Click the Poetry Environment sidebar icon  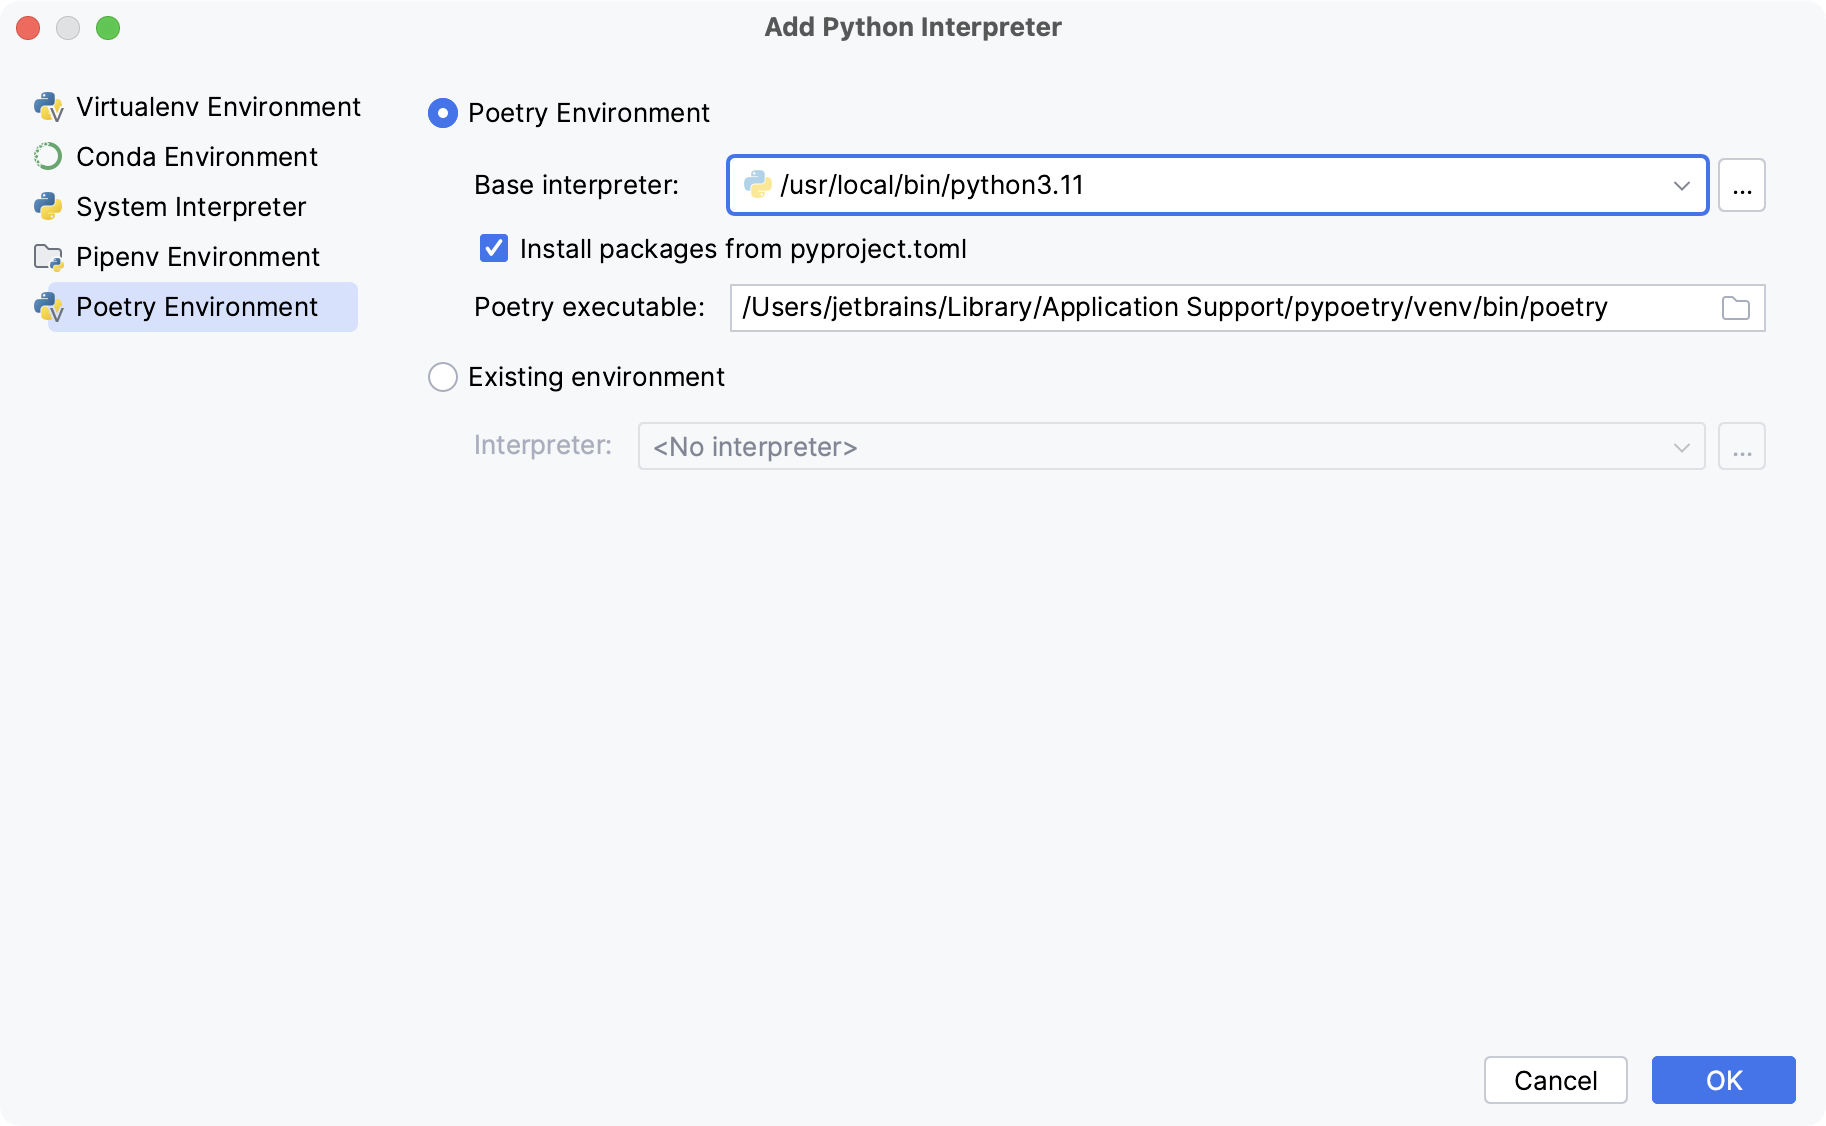48,307
